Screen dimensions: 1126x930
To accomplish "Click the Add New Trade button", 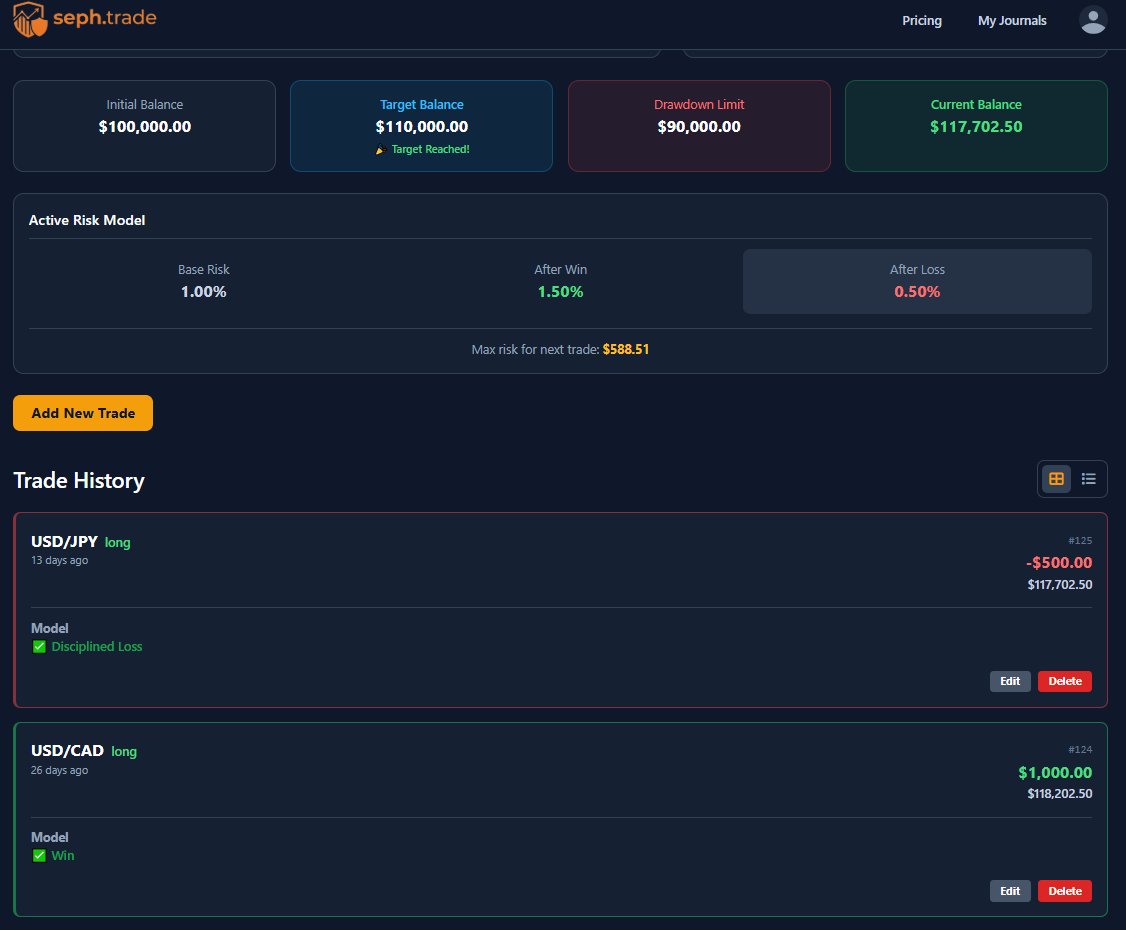I will click(x=83, y=413).
